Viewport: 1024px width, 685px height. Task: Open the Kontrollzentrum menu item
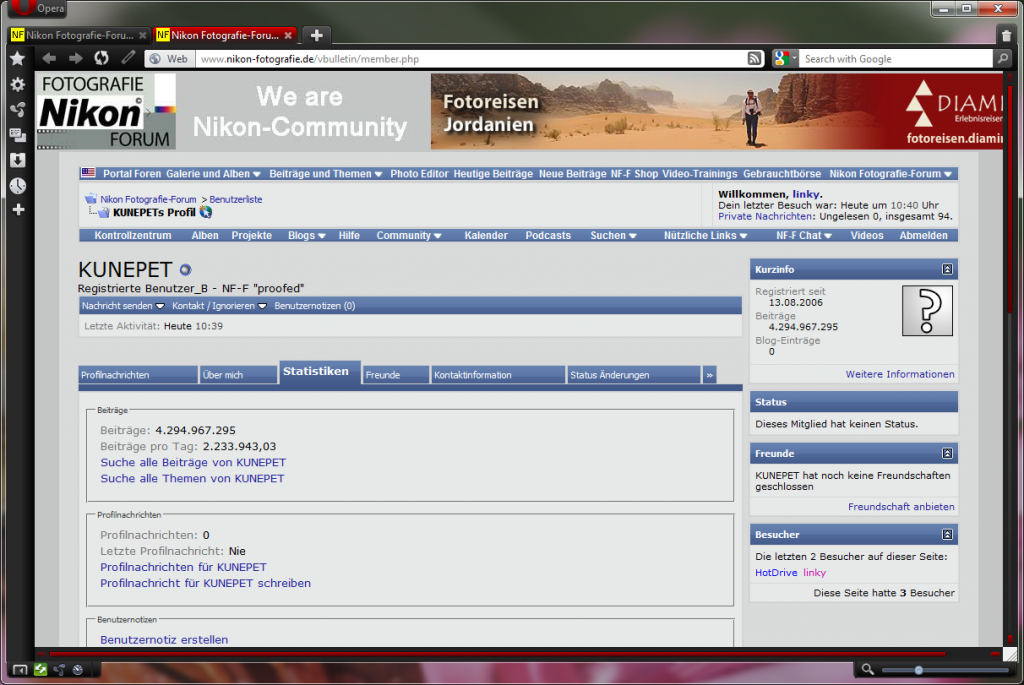pos(133,235)
